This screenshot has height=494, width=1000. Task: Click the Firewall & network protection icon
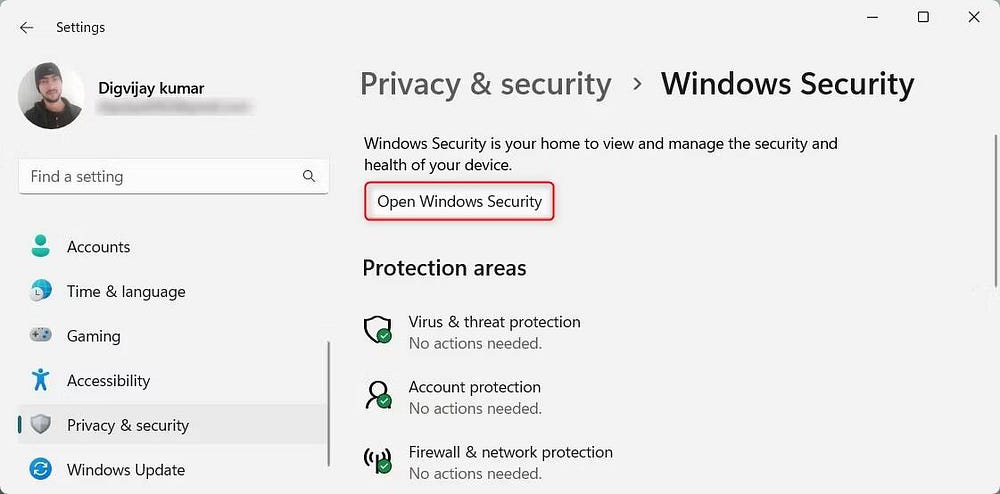(378, 460)
